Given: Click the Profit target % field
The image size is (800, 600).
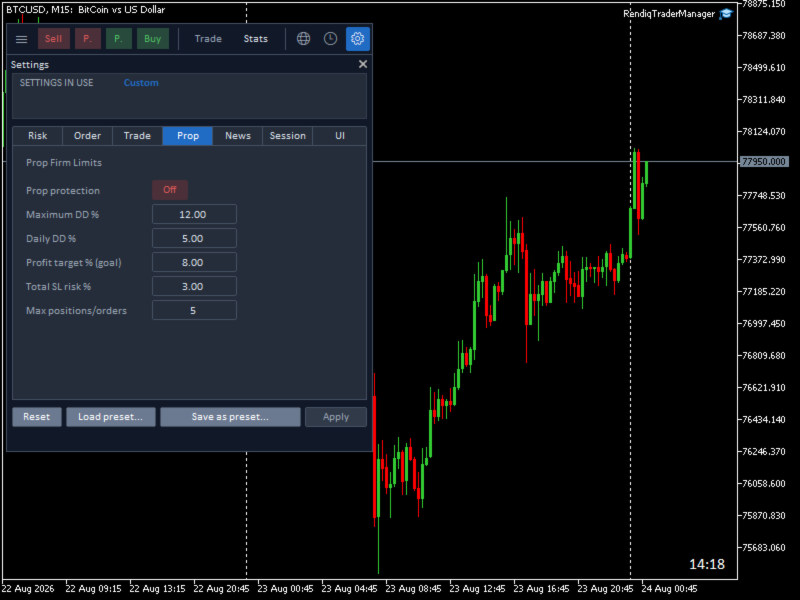Looking at the screenshot, I should 194,262.
